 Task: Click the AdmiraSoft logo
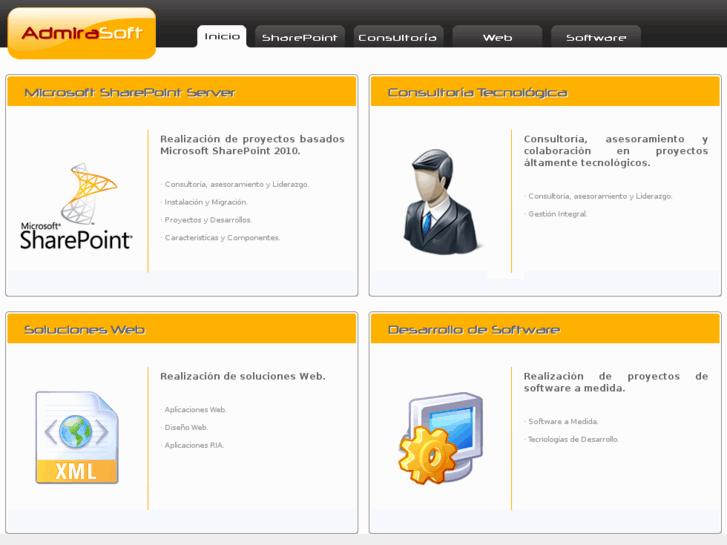tap(82, 33)
